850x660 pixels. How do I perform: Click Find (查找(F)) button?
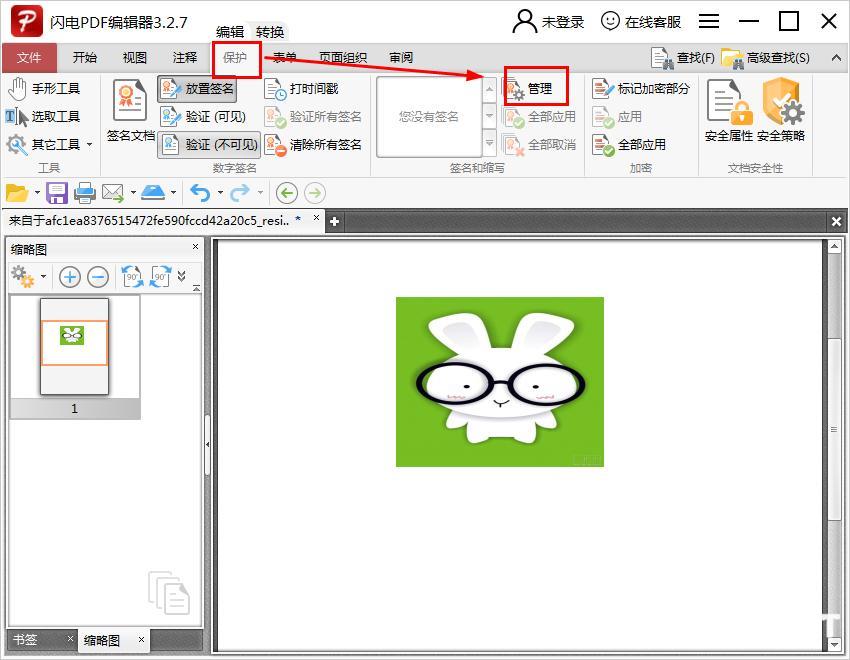(683, 57)
